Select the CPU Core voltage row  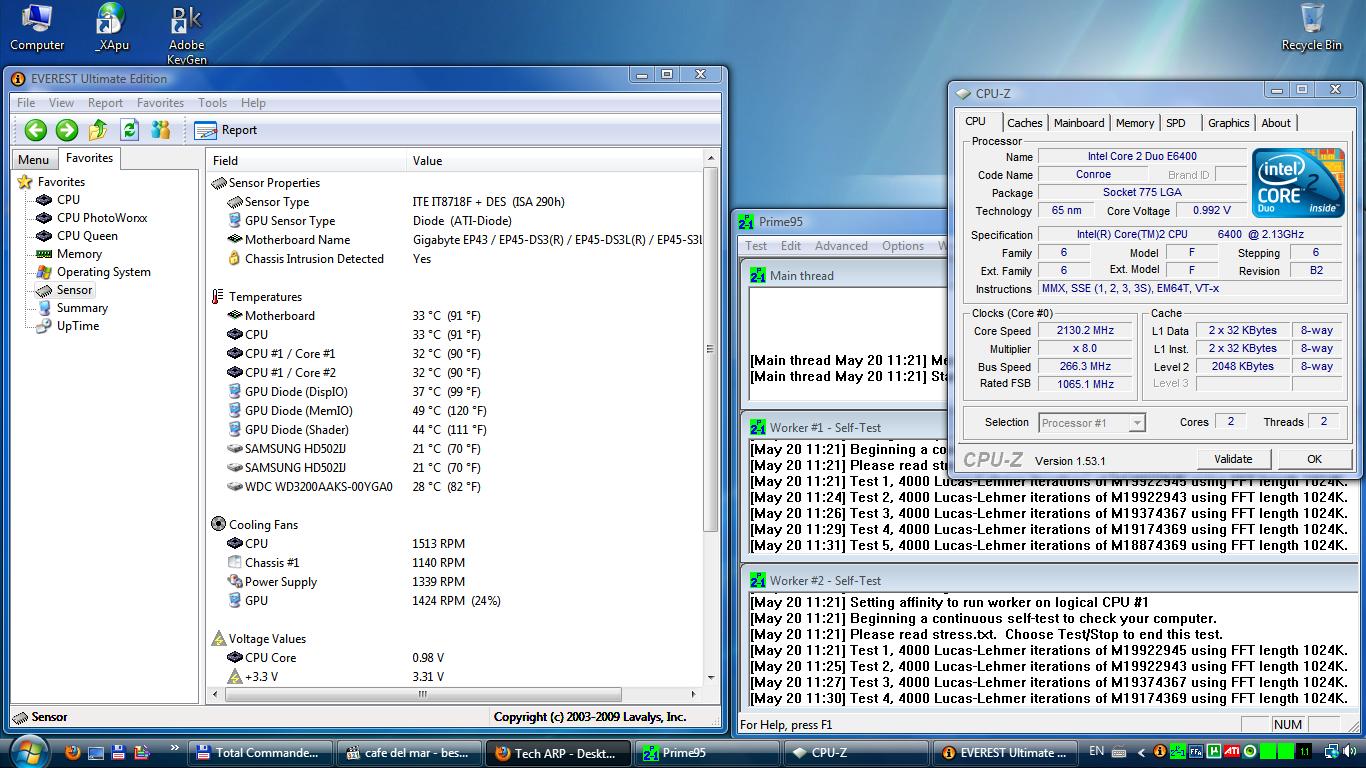click(x=455, y=658)
